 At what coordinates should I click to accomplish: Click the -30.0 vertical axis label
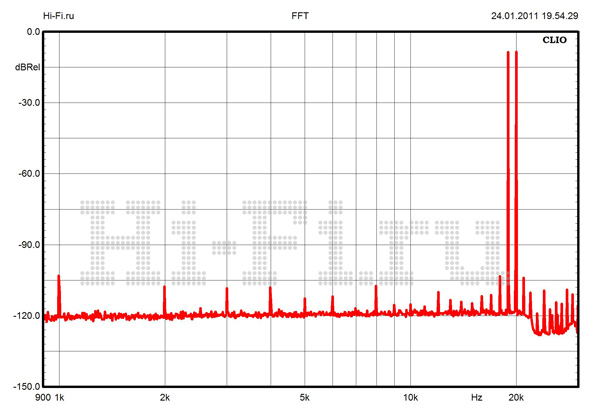point(28,103)
